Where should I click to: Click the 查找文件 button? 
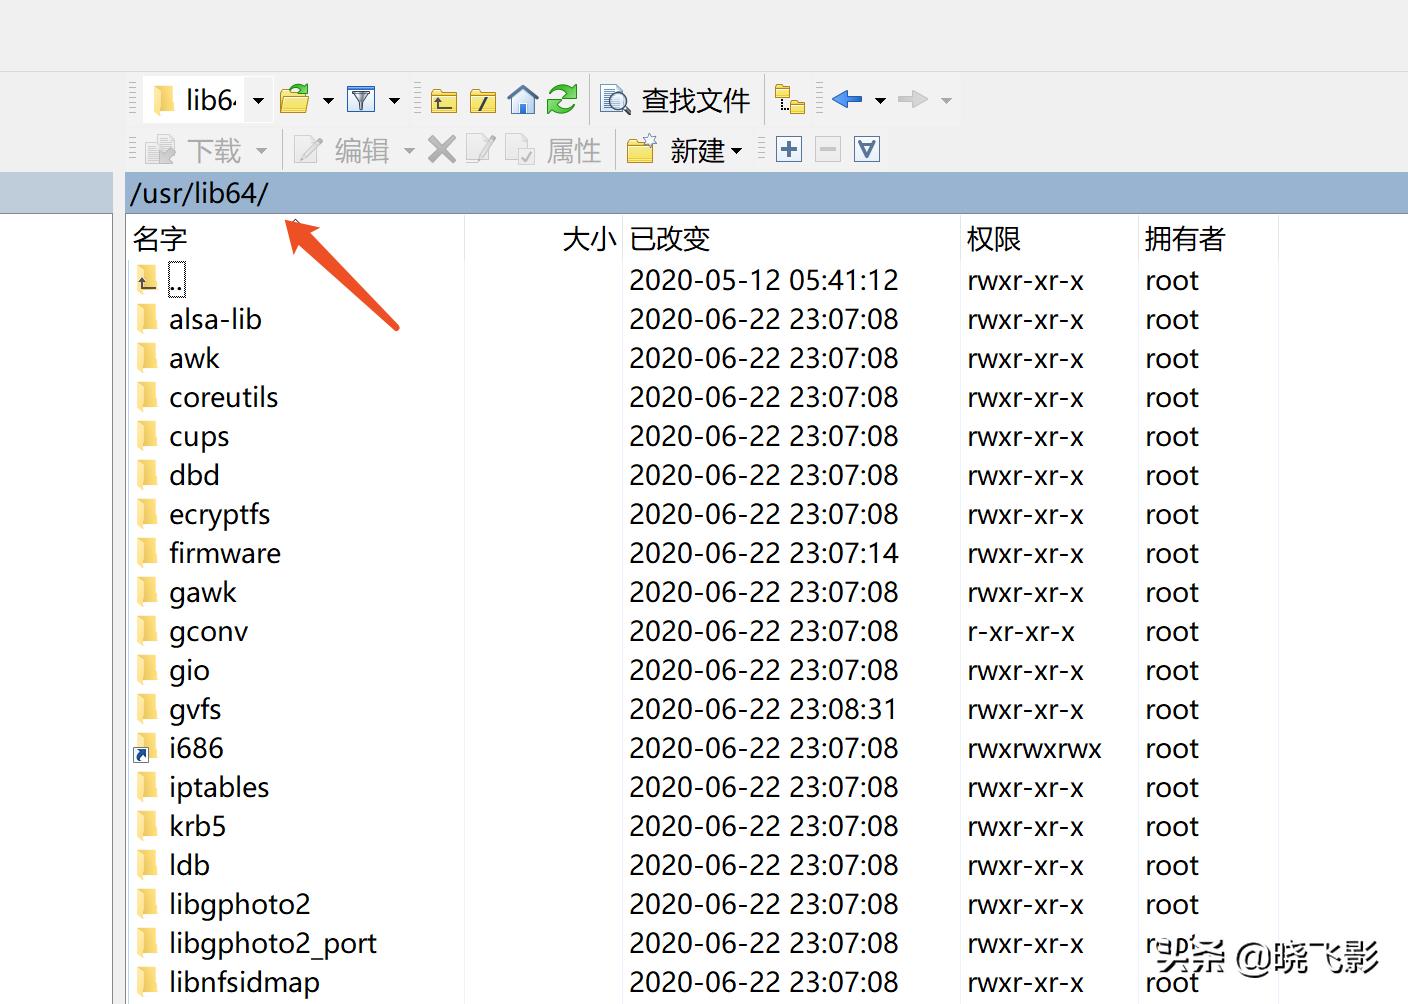point(695,99)
